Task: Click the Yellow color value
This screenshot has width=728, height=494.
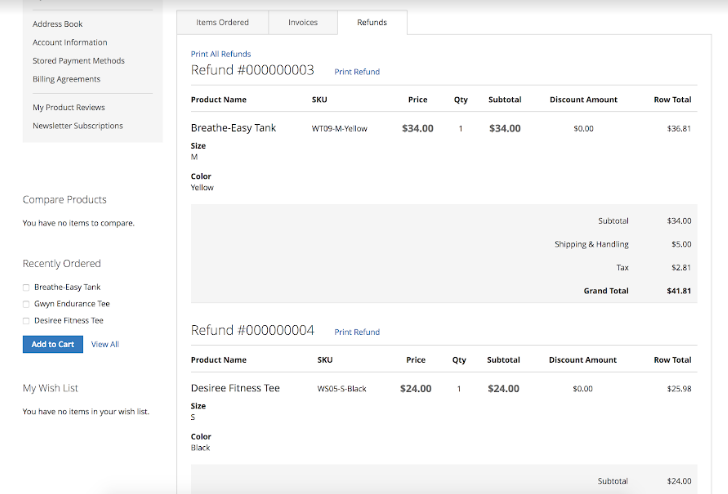Action: (x=202, y=188)
